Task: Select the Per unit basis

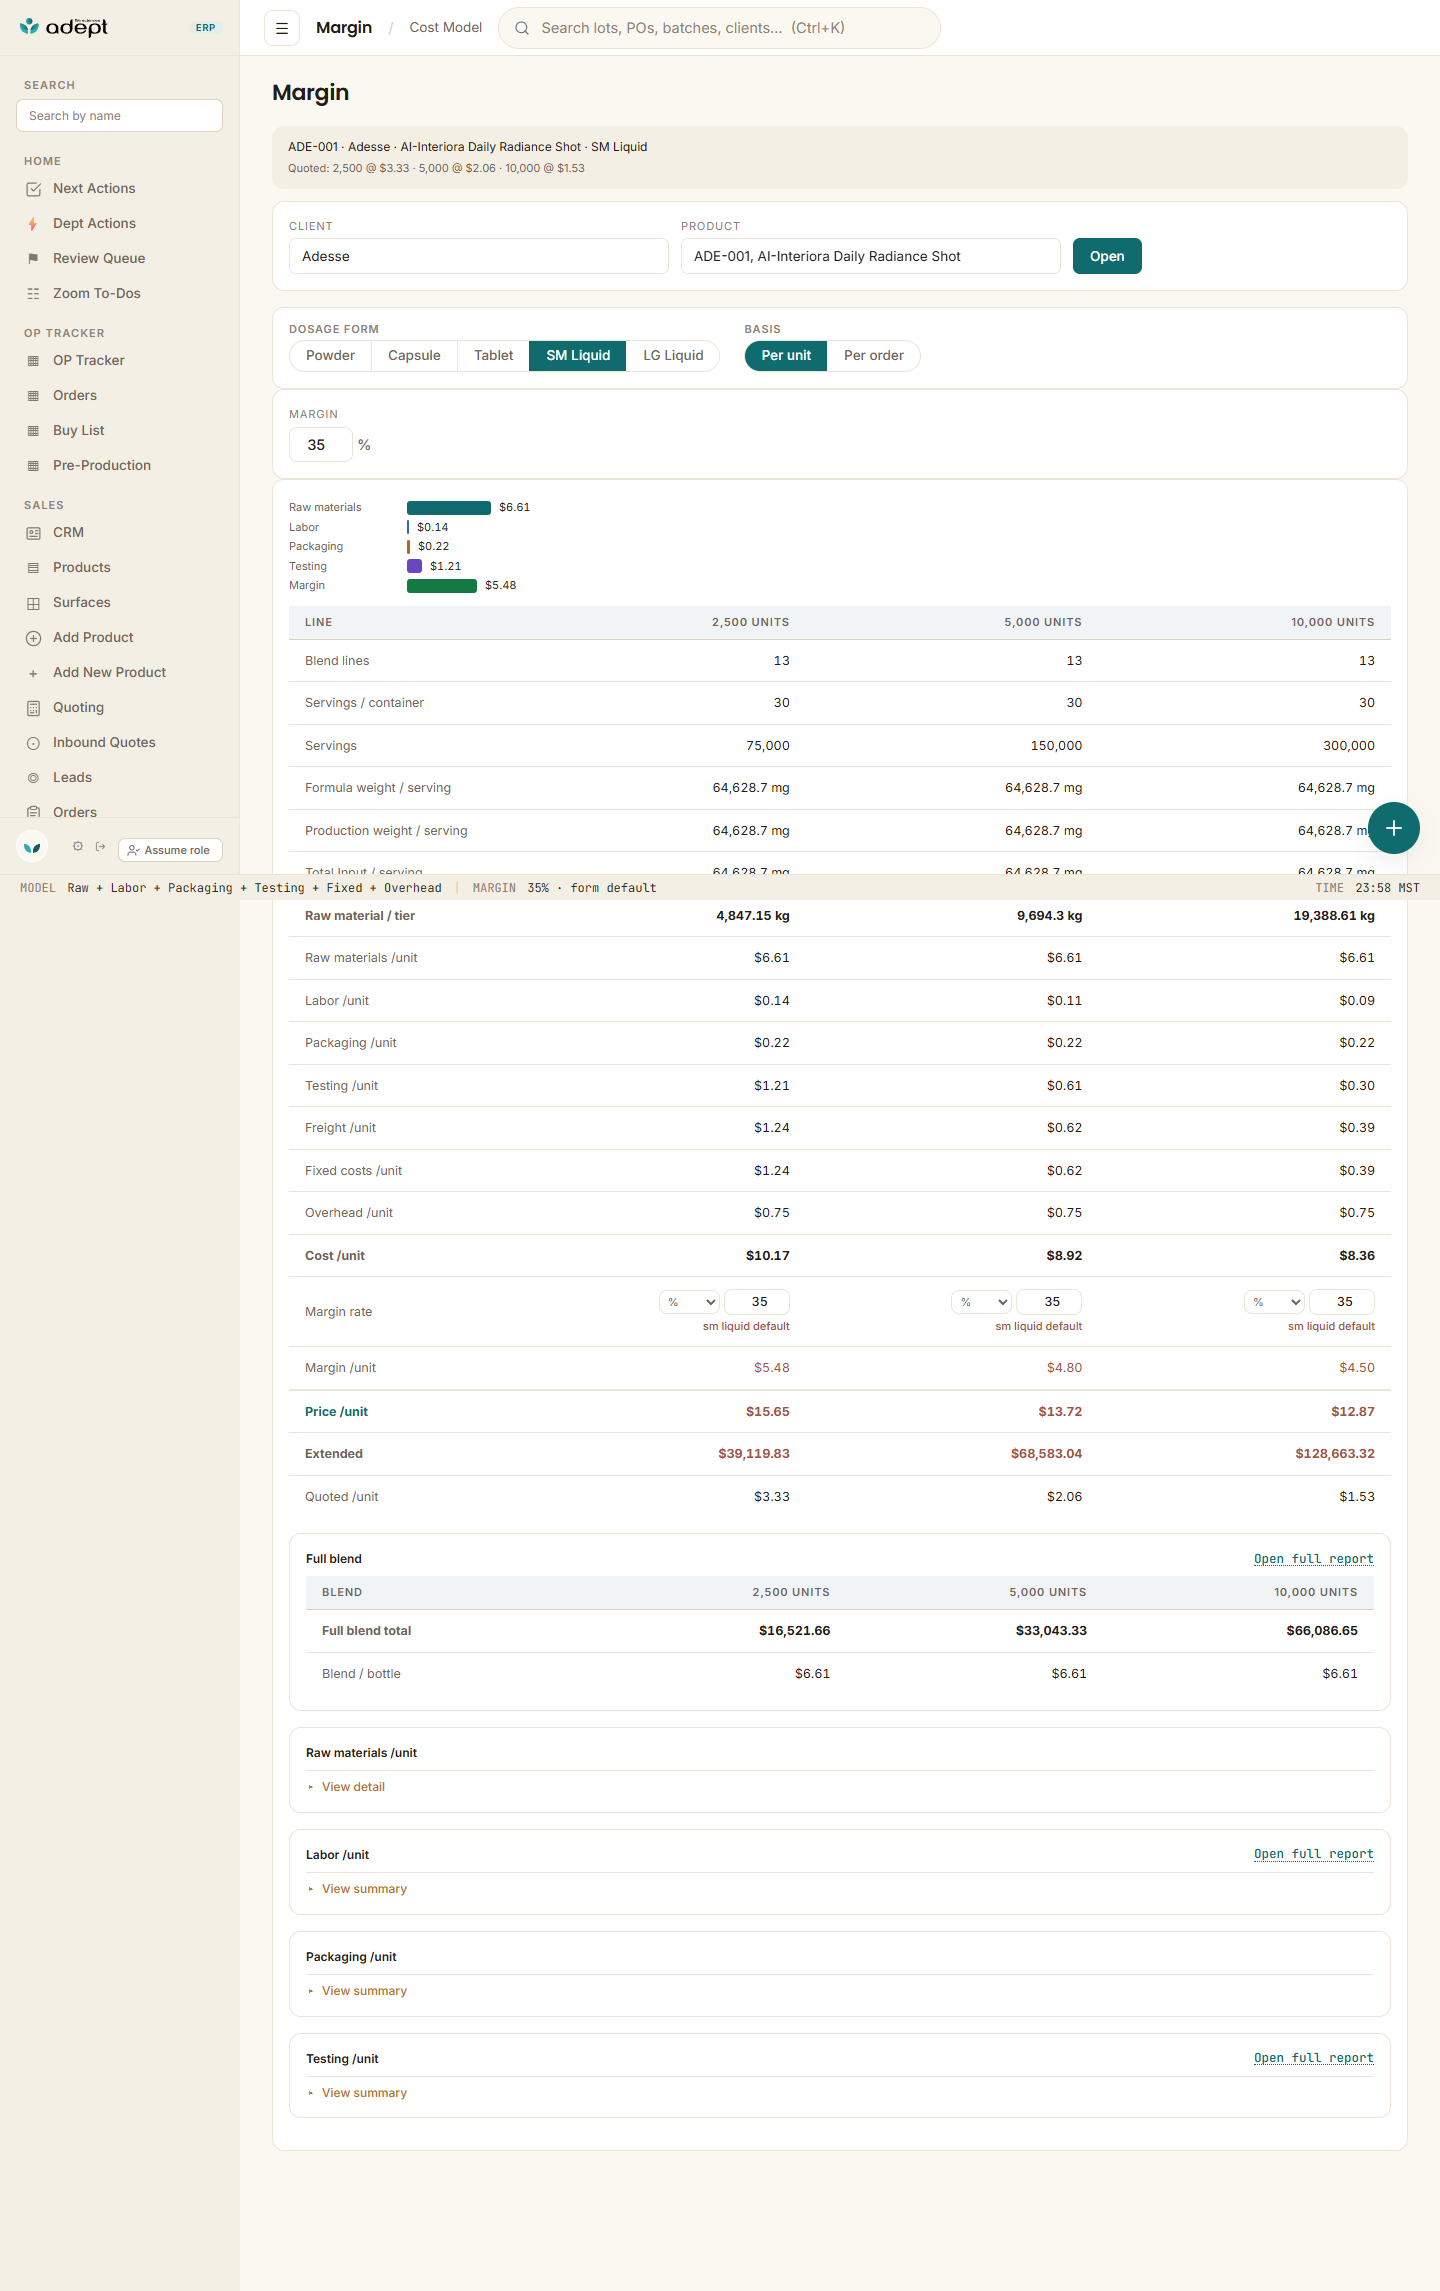Action: tap(786, 356)
